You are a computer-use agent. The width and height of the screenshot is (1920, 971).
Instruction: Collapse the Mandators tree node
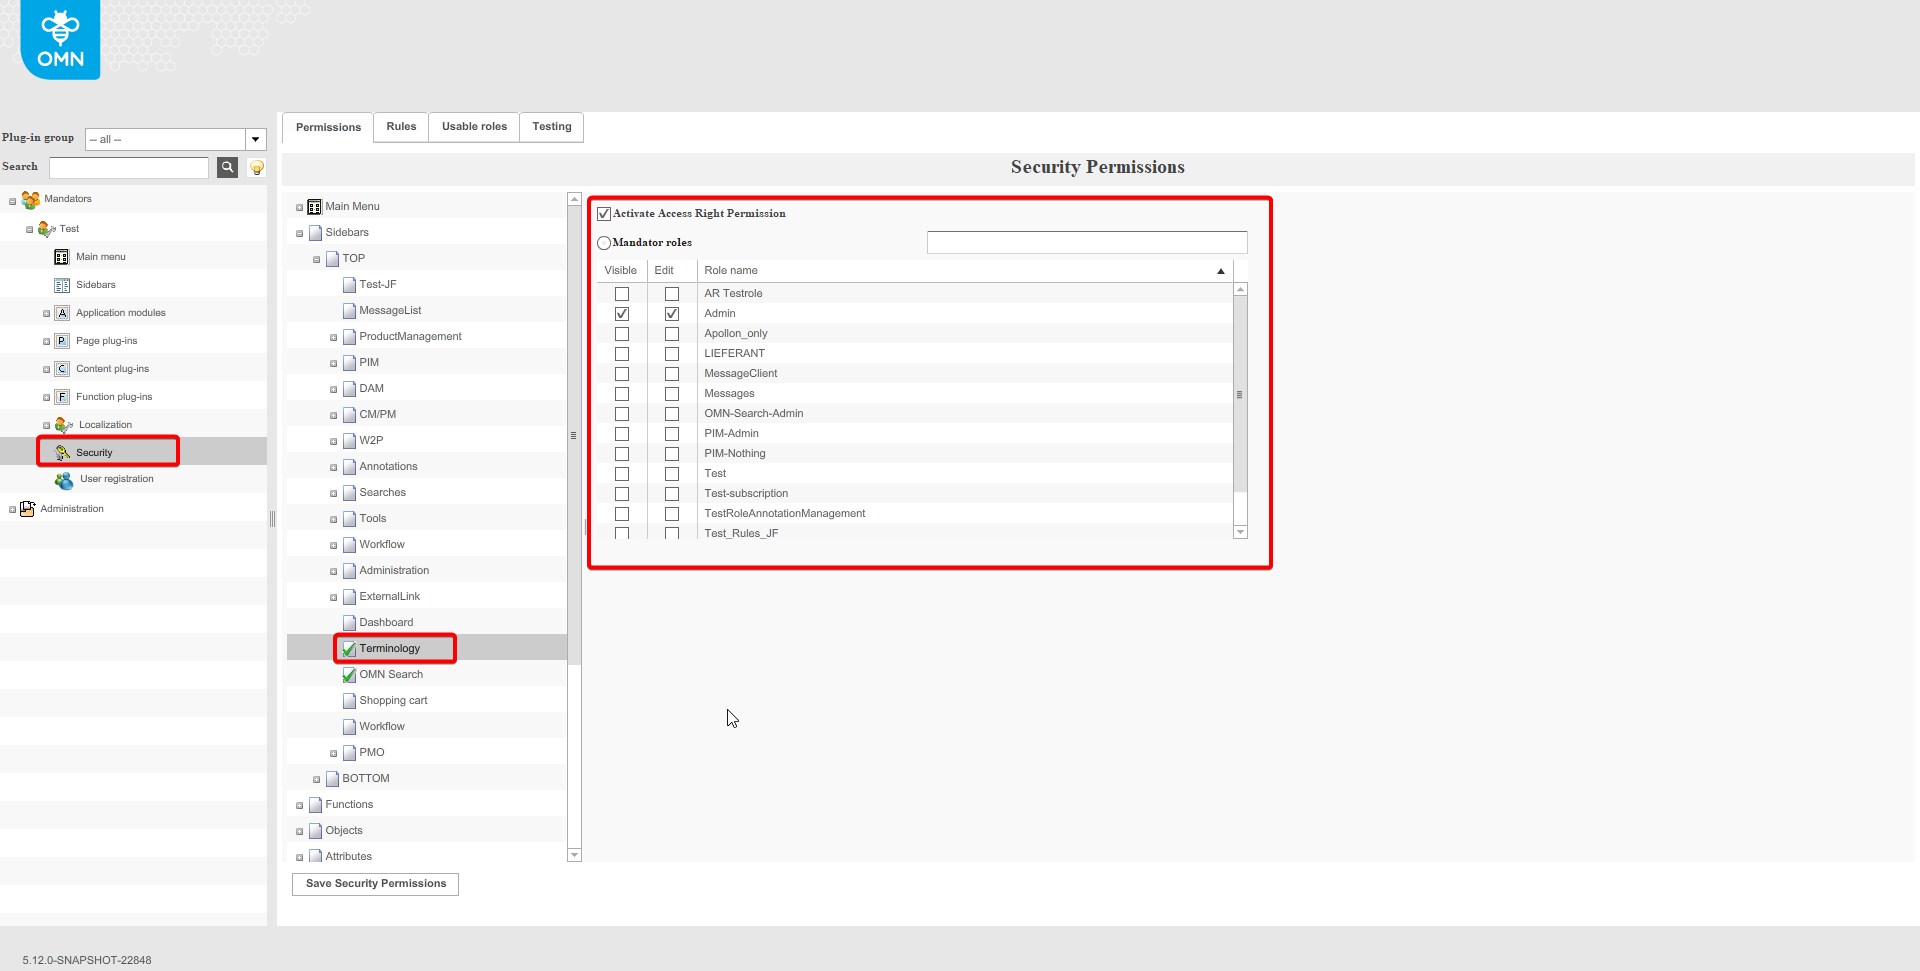(13, 201)
